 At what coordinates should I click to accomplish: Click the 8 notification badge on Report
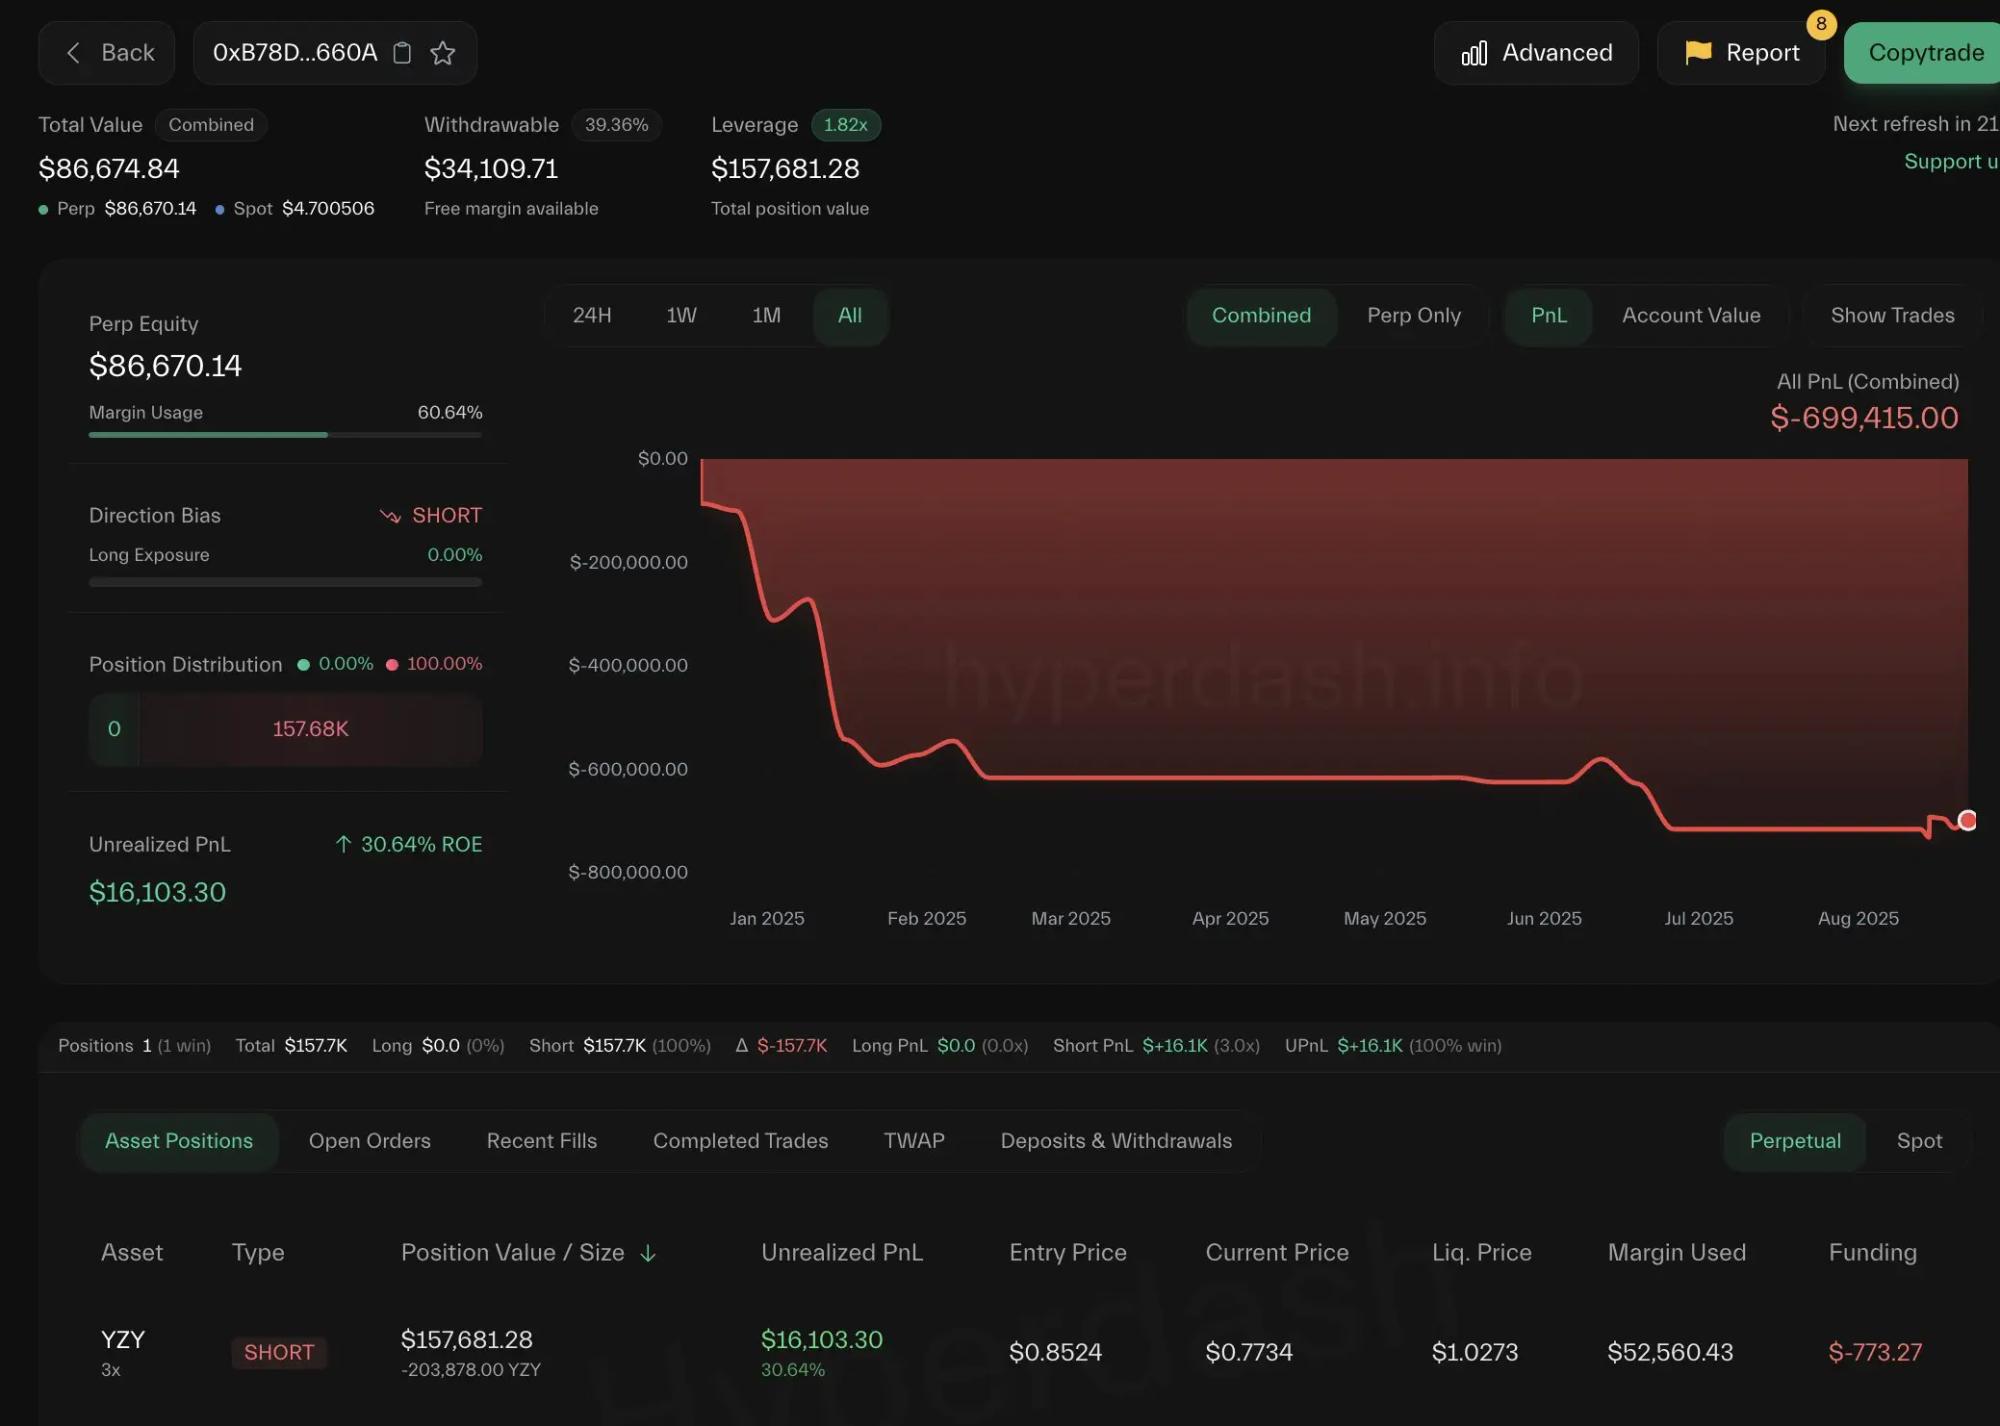click(1821, 24)
